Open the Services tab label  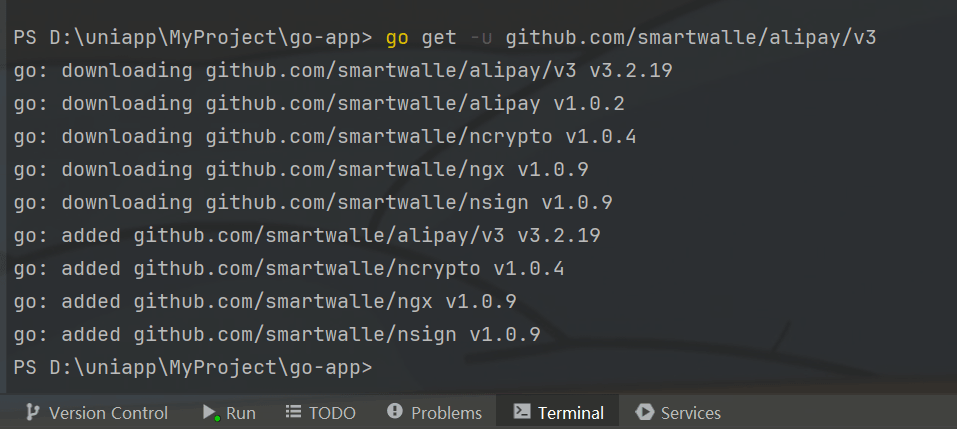point(690,412)
